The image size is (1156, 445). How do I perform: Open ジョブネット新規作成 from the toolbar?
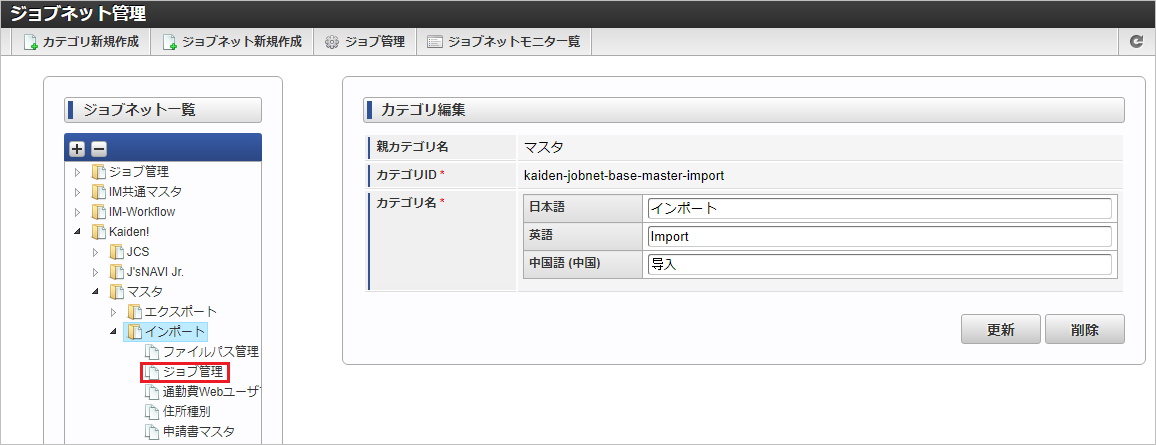point(232,42)
